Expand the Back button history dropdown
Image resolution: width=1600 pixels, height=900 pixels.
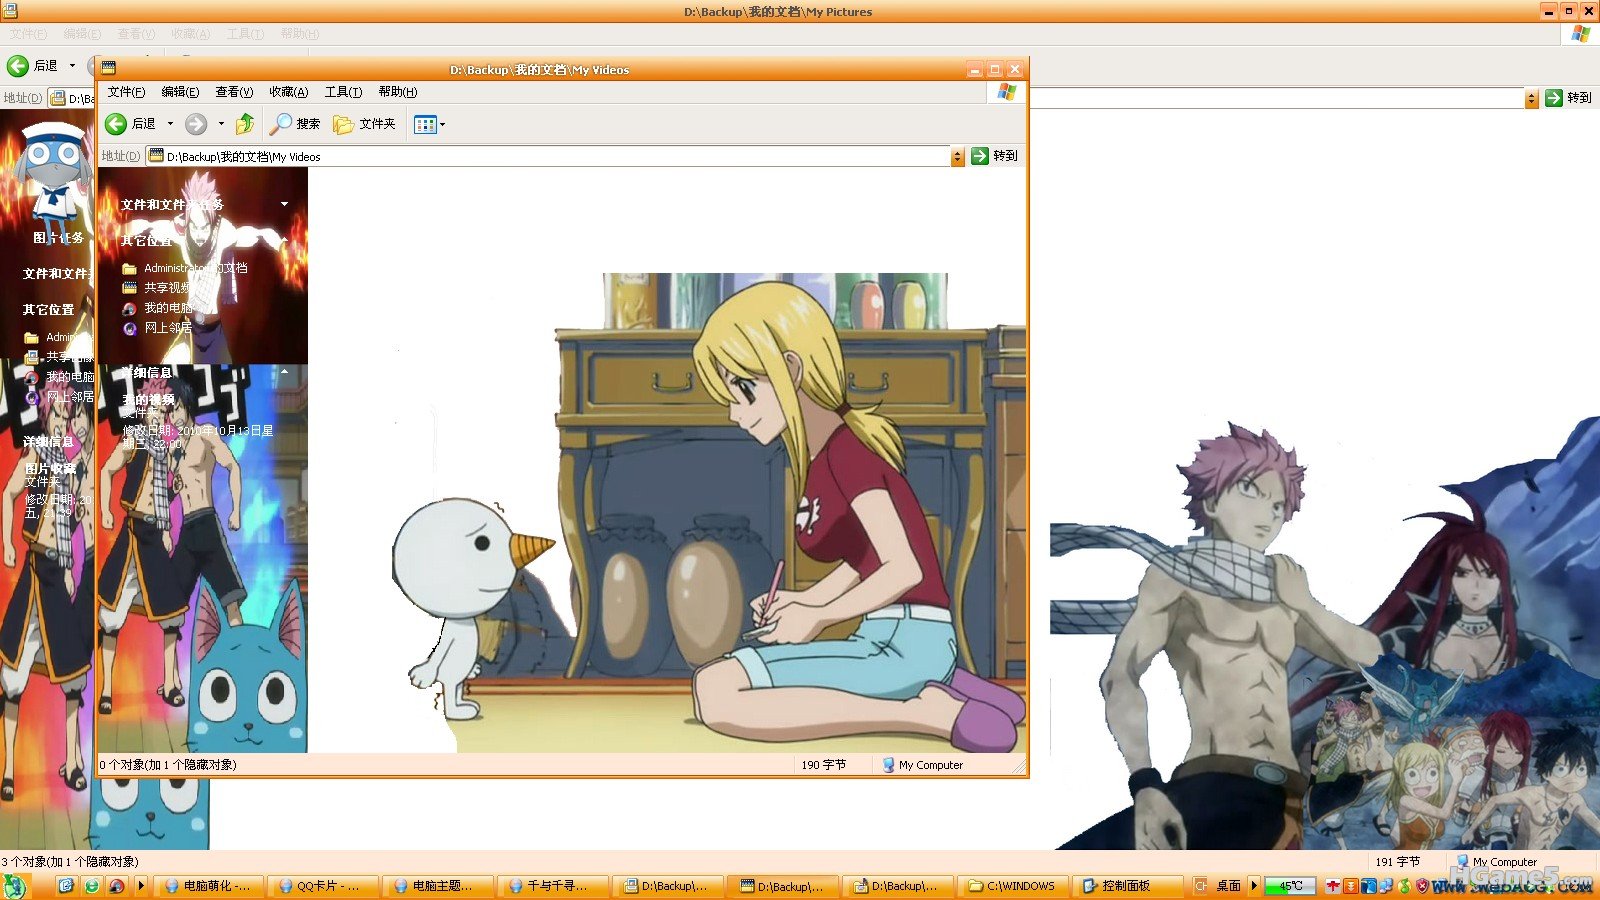[x=170, y=124]
